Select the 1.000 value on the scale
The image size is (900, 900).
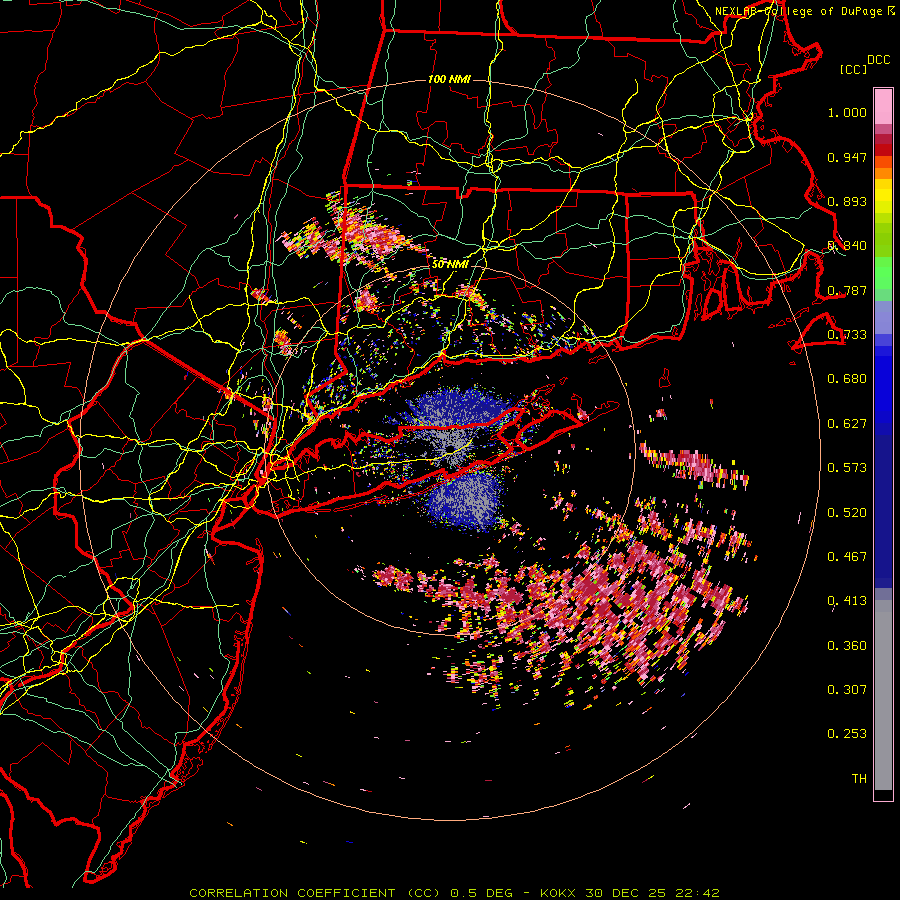847,112
